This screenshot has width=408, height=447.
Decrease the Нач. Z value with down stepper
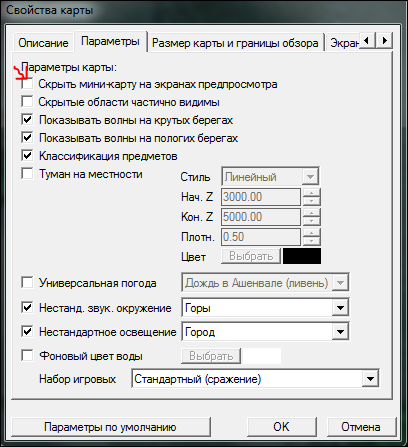(311, 201)
